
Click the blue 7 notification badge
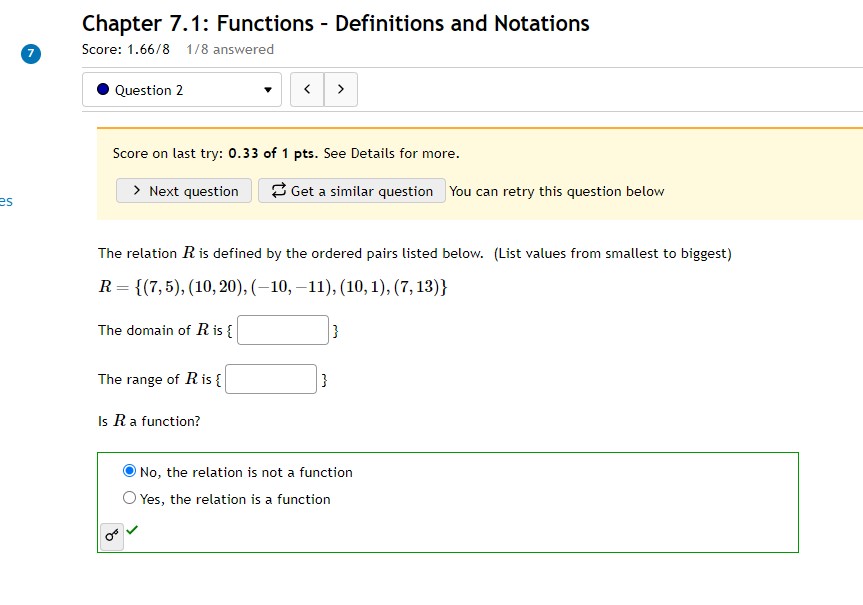pos(31,54)
